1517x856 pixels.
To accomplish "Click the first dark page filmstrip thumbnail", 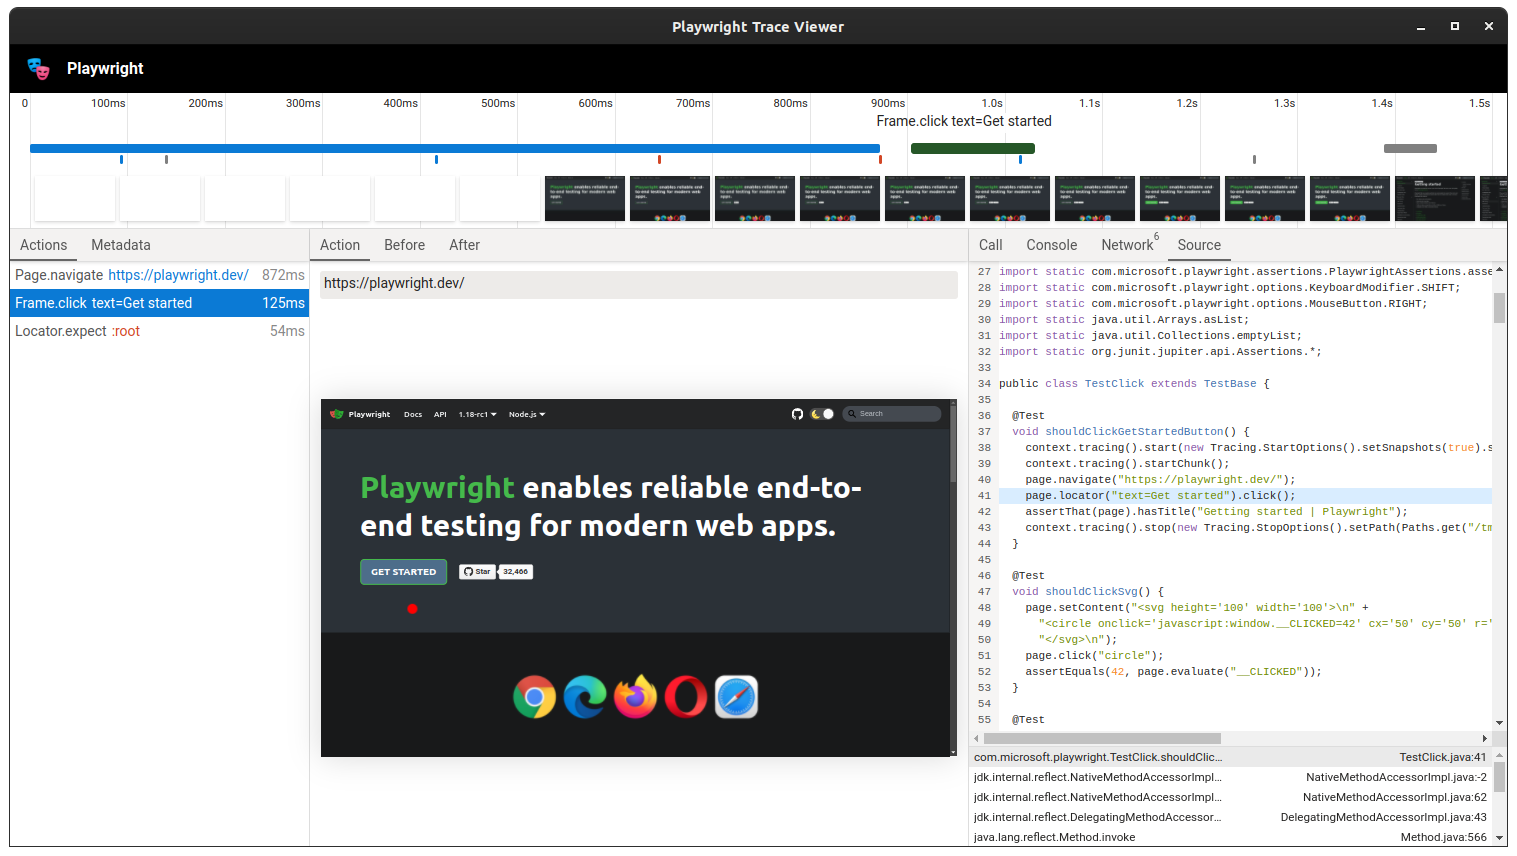I will [585, 199].
